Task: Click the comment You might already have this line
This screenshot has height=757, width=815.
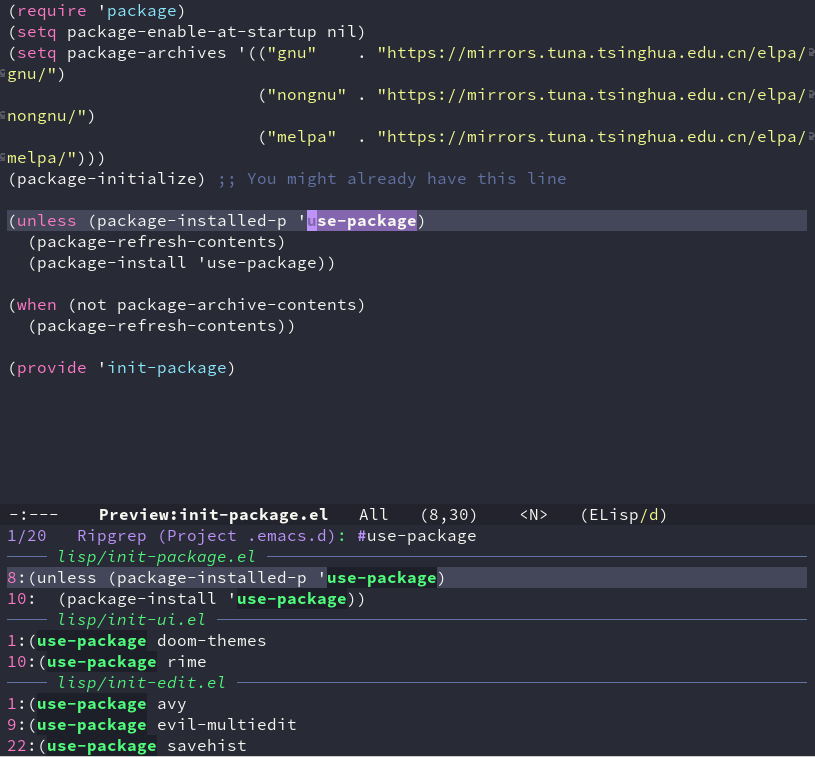Action: pyautogui.click(x=392, y=179)
